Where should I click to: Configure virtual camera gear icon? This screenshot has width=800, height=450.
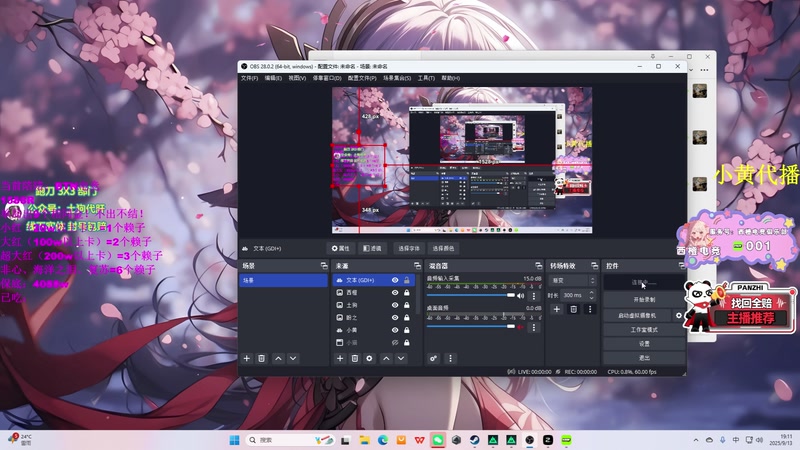(679, 315)
